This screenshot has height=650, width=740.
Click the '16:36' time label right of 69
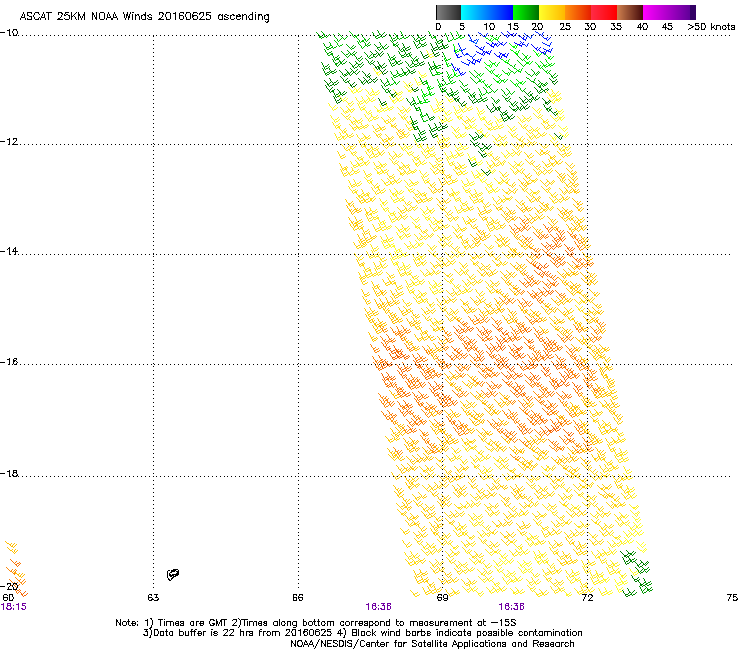512,607
